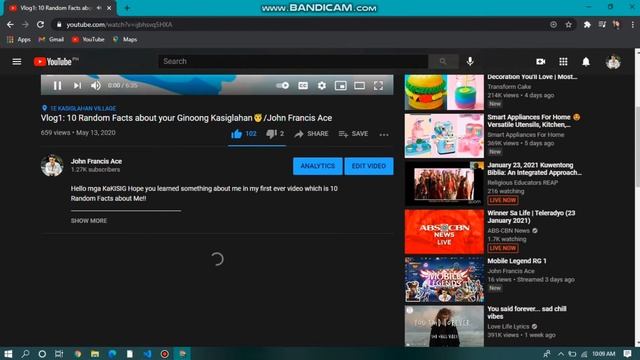This screenshot has height=360, width=640.
Task: Dislike the video with thumbs down
Action: click(275, 134)
